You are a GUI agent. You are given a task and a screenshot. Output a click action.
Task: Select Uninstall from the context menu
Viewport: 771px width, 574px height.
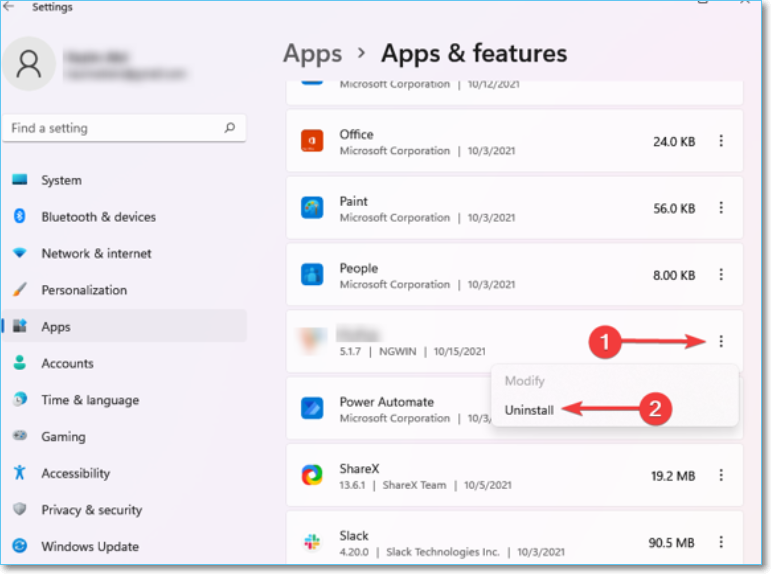point(529,410)
